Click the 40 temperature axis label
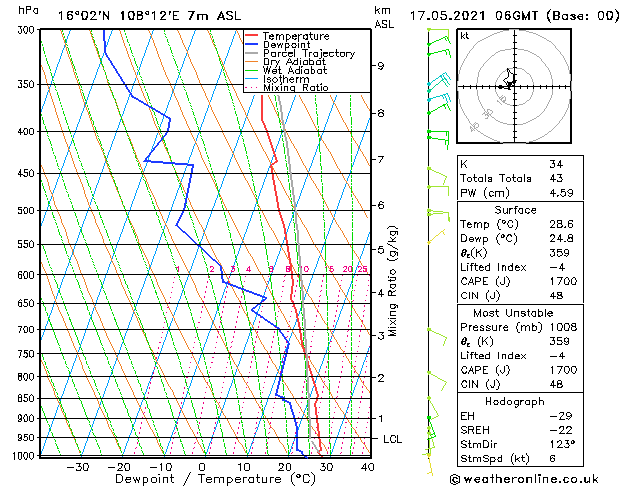The width and height of the screenshot is (629, 486). tap(367, 467)
